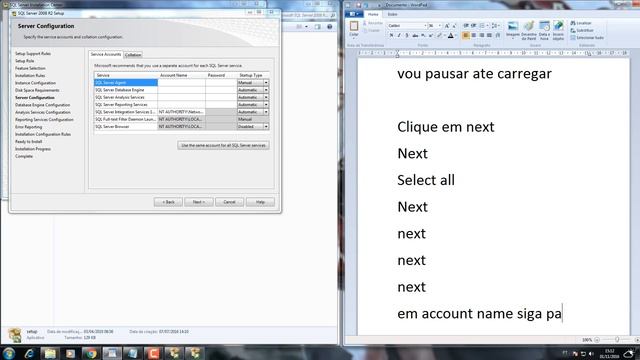Screen dimensions: 640x360
Task: Click the volume icon in system tray
Action: pyautogui.click(x=591, y=353)
